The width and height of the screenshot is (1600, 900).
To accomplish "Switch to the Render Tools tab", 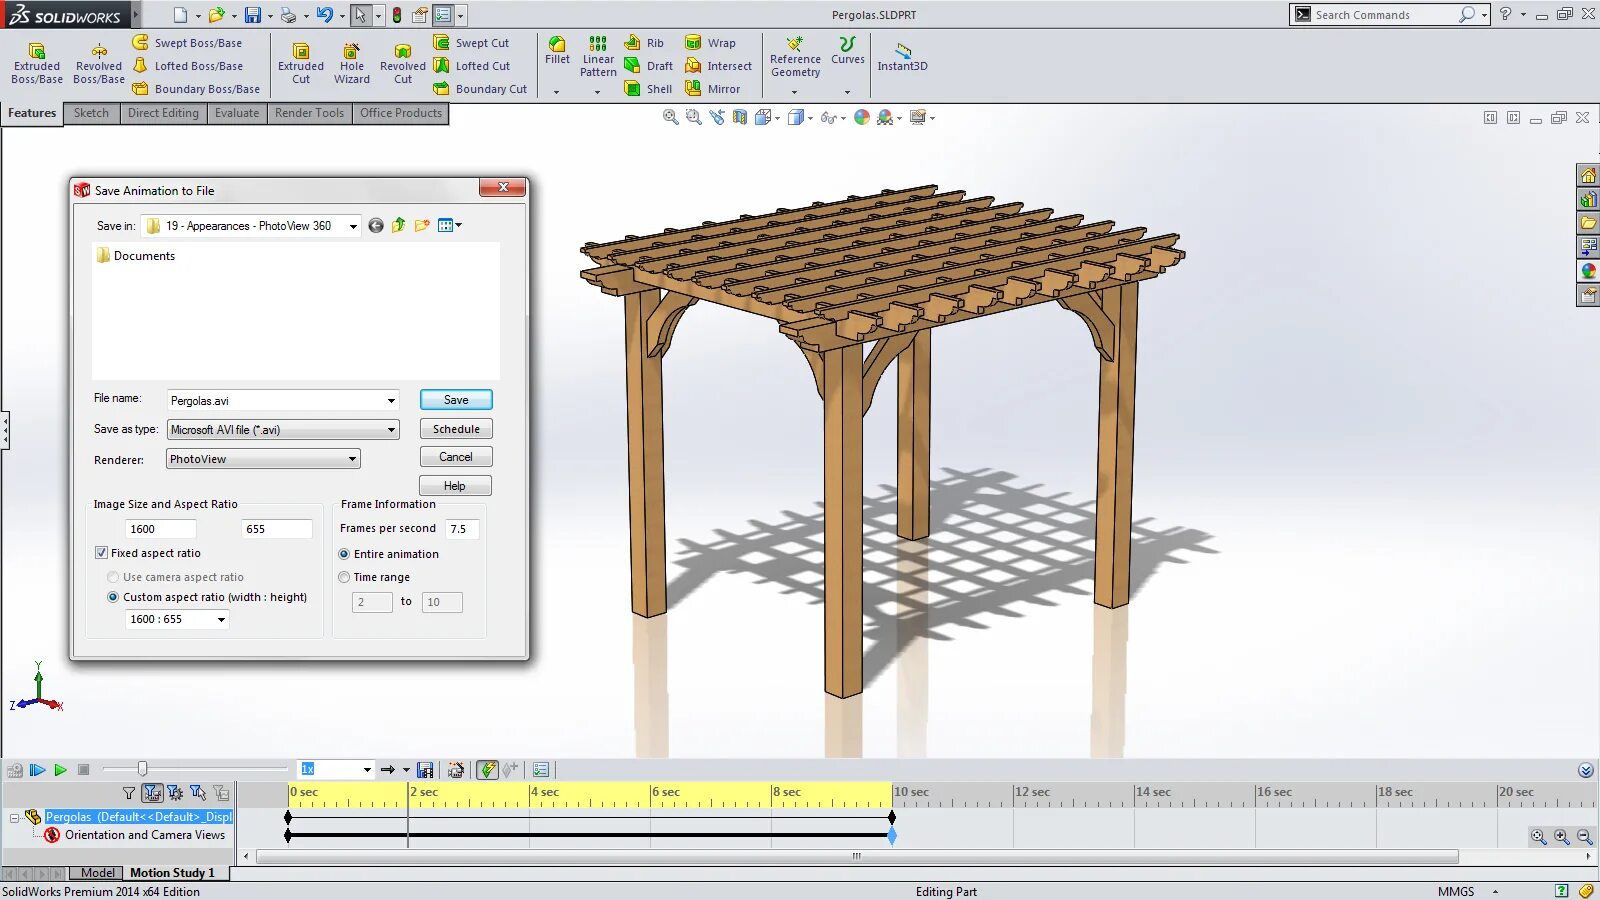I will coord(309,113).
